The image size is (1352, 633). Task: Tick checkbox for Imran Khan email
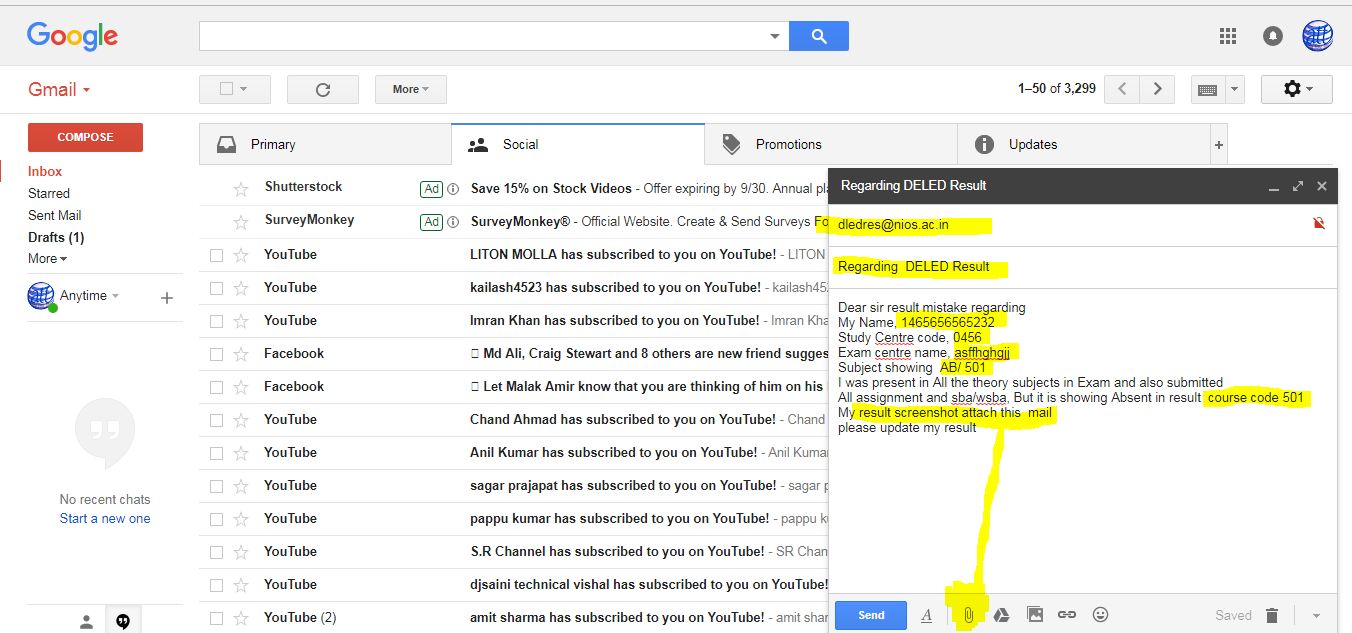click(216, 321)
